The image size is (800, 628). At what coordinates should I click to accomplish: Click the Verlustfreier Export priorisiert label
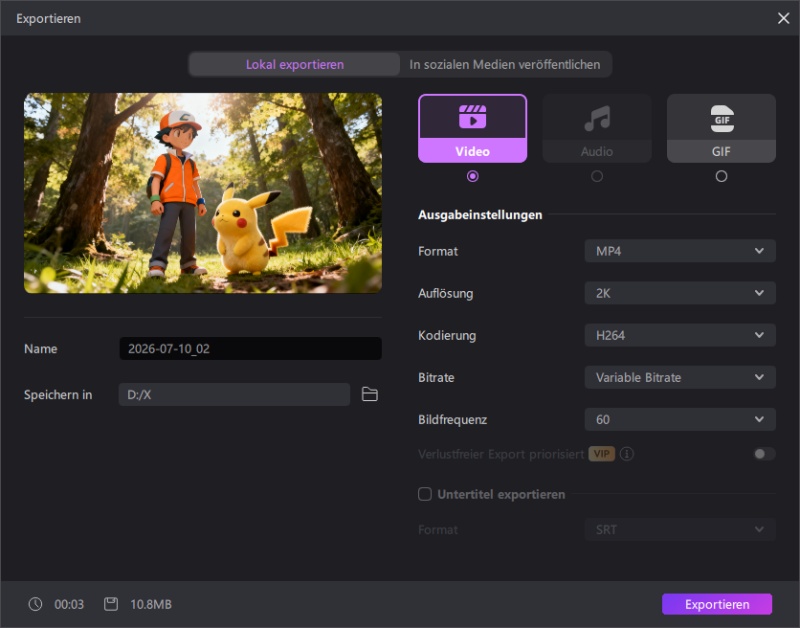coord(501,454)
